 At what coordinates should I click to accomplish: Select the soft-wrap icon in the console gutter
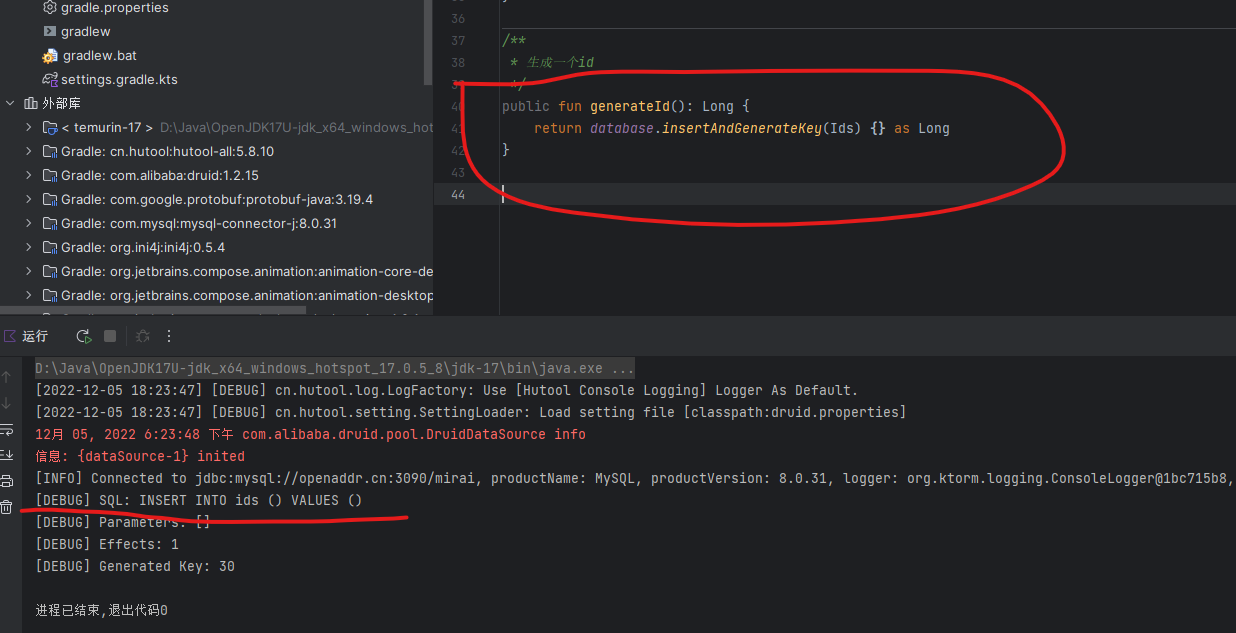pyautogui.click(x=6, y=432)
